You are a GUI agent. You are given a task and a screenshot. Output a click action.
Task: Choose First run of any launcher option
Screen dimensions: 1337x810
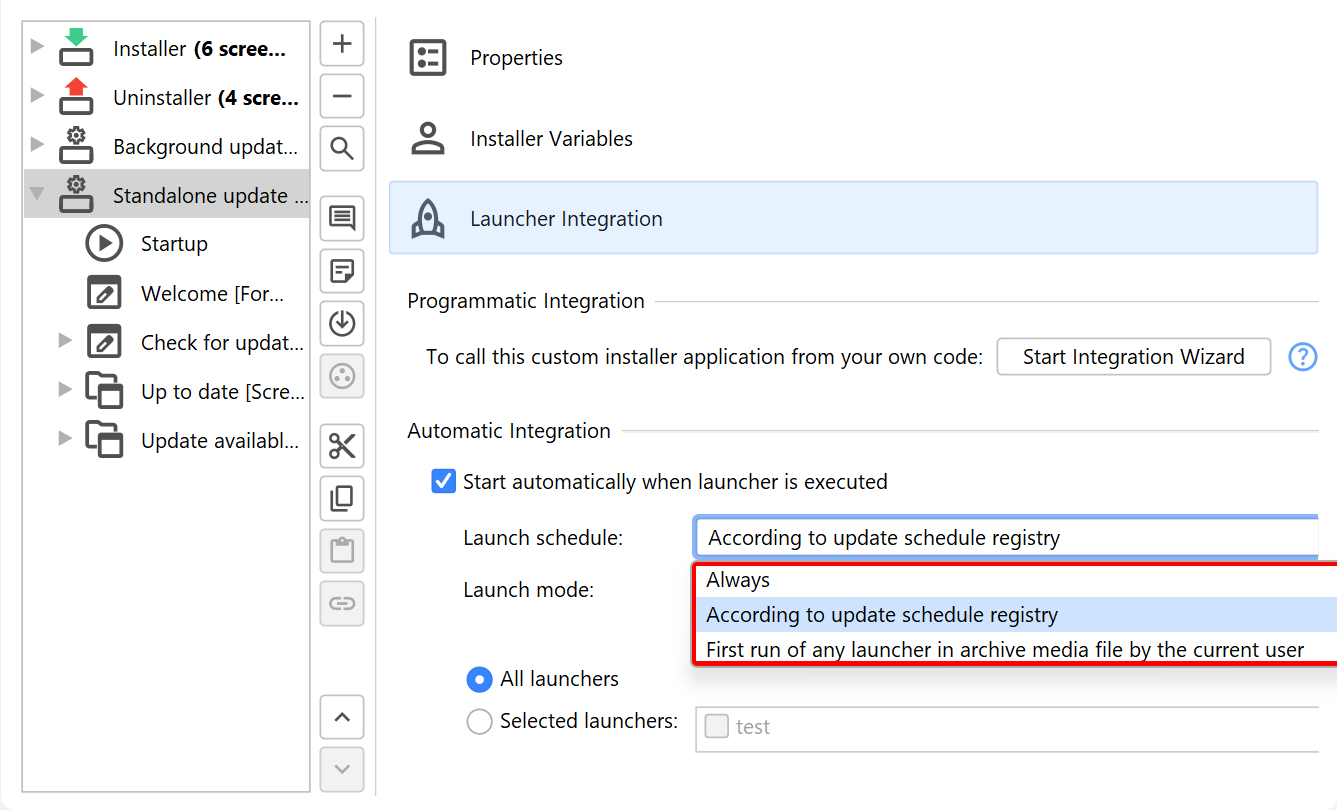(x=1004, y=650)
